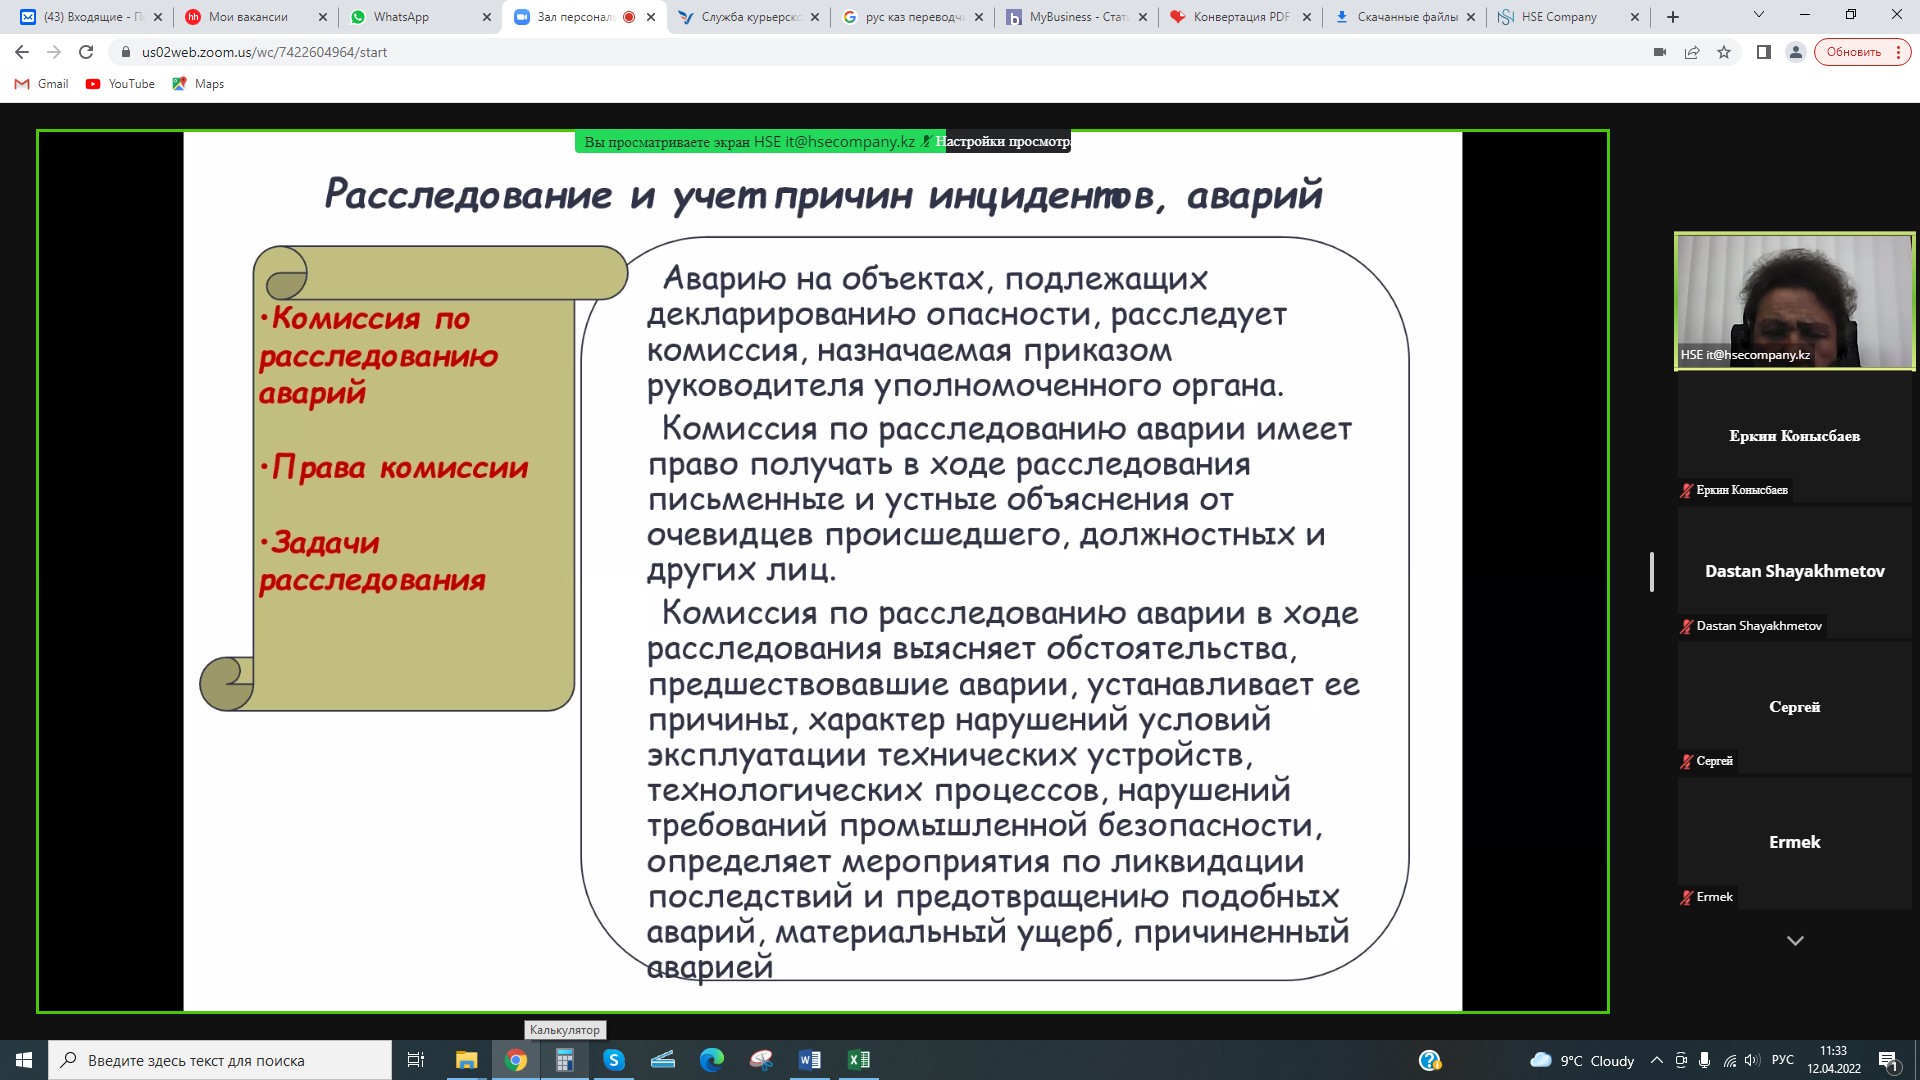Switch to HSE Company tab

(x=1568, y=17)
